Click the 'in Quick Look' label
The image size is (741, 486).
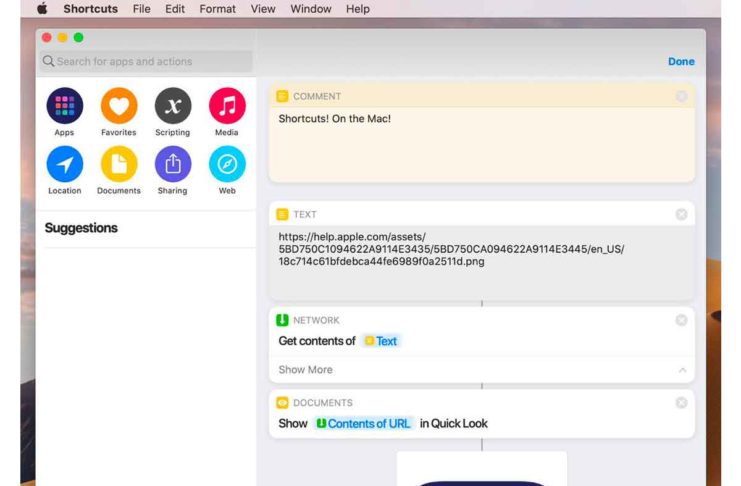[454, 424]
